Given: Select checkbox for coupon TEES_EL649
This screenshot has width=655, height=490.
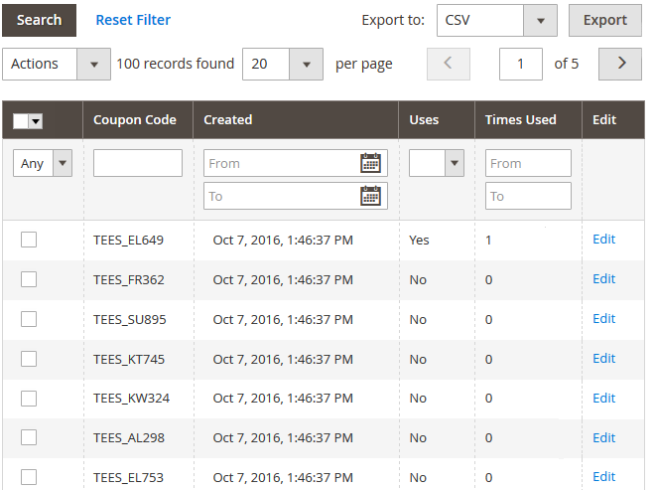Looking at the screenshot, I should pos(29,239).
